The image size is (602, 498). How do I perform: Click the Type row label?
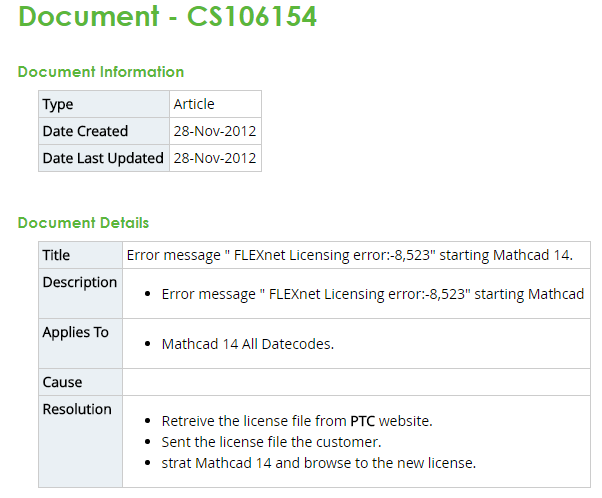pos(58,104)
